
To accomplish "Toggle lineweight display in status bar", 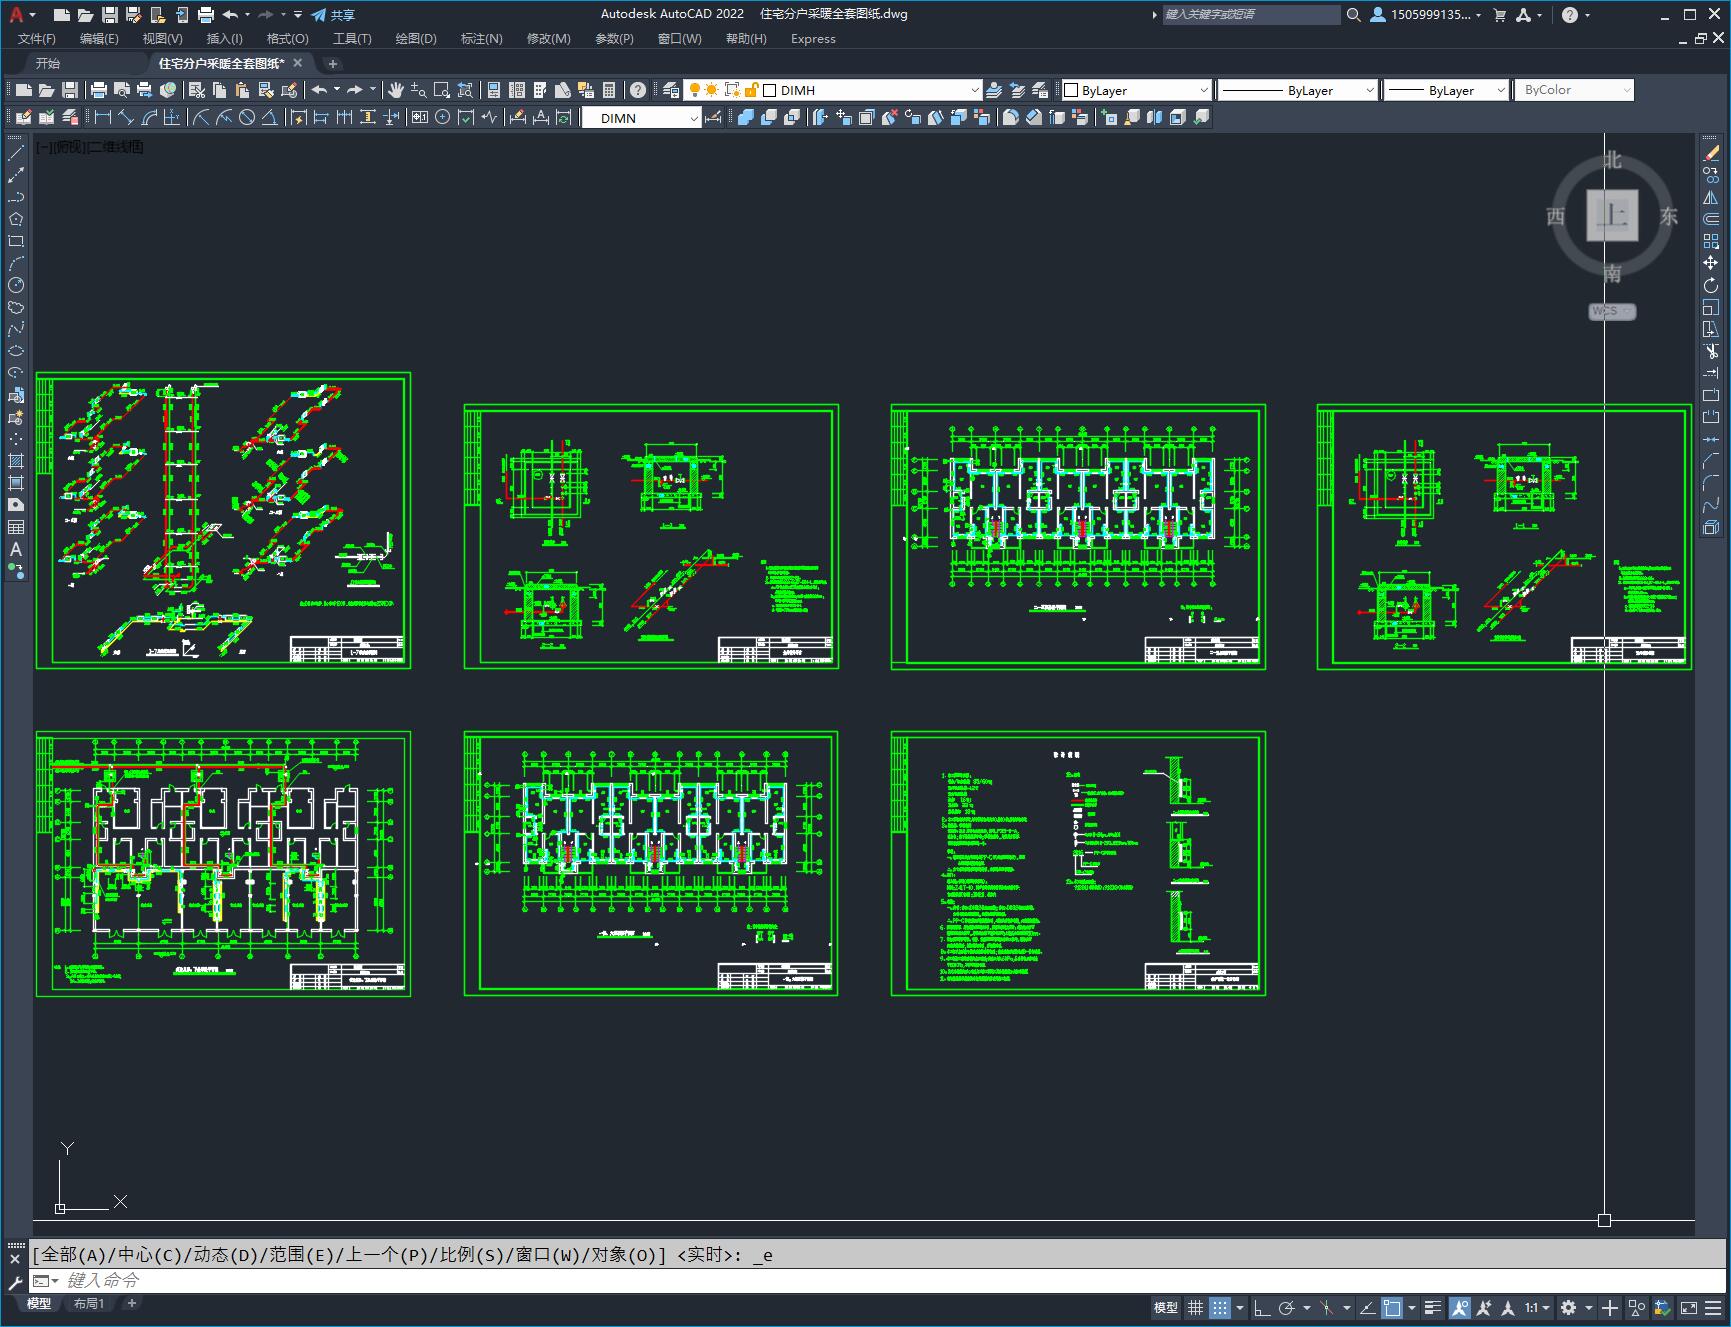I will 1433,1307.
